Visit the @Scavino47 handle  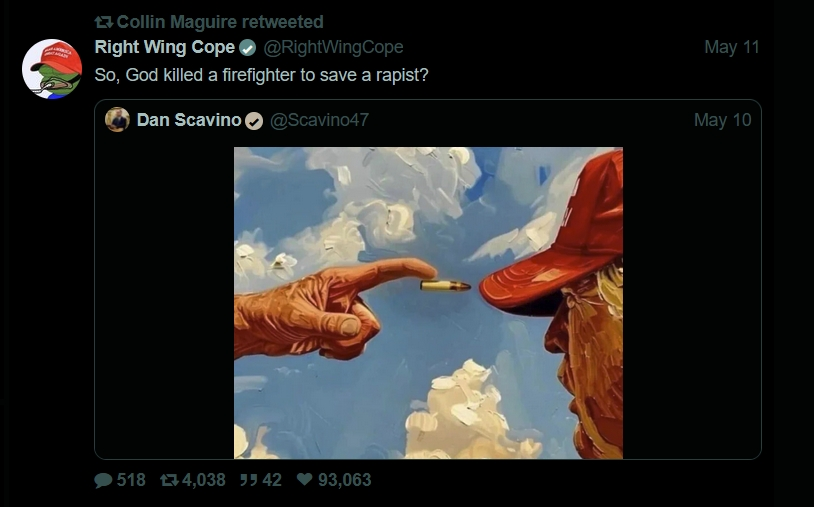[x=320, y=120]
